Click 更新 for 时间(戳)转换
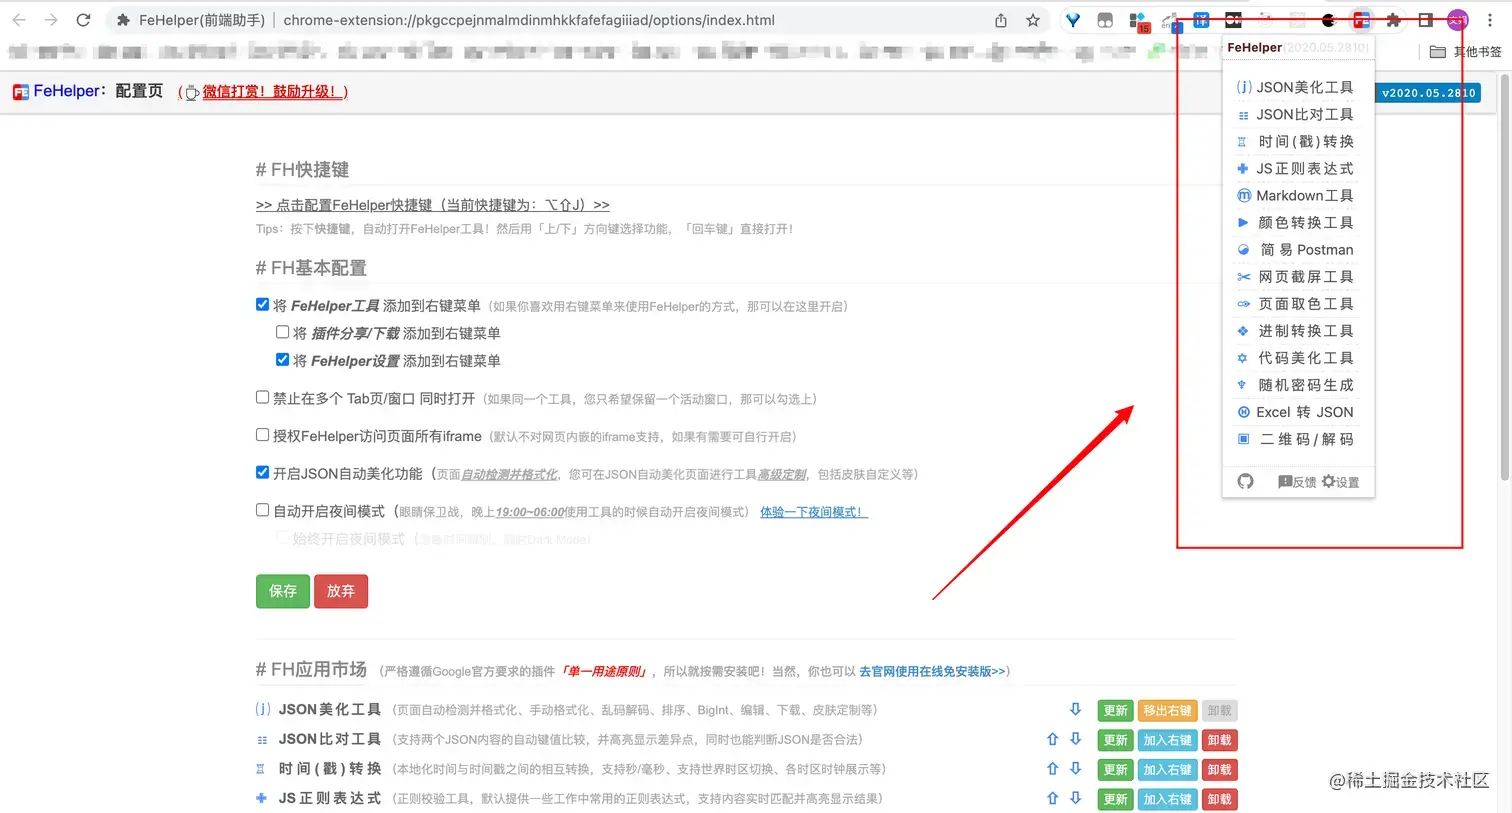This screenshot has height=813, width=1512. point(1115,770)
